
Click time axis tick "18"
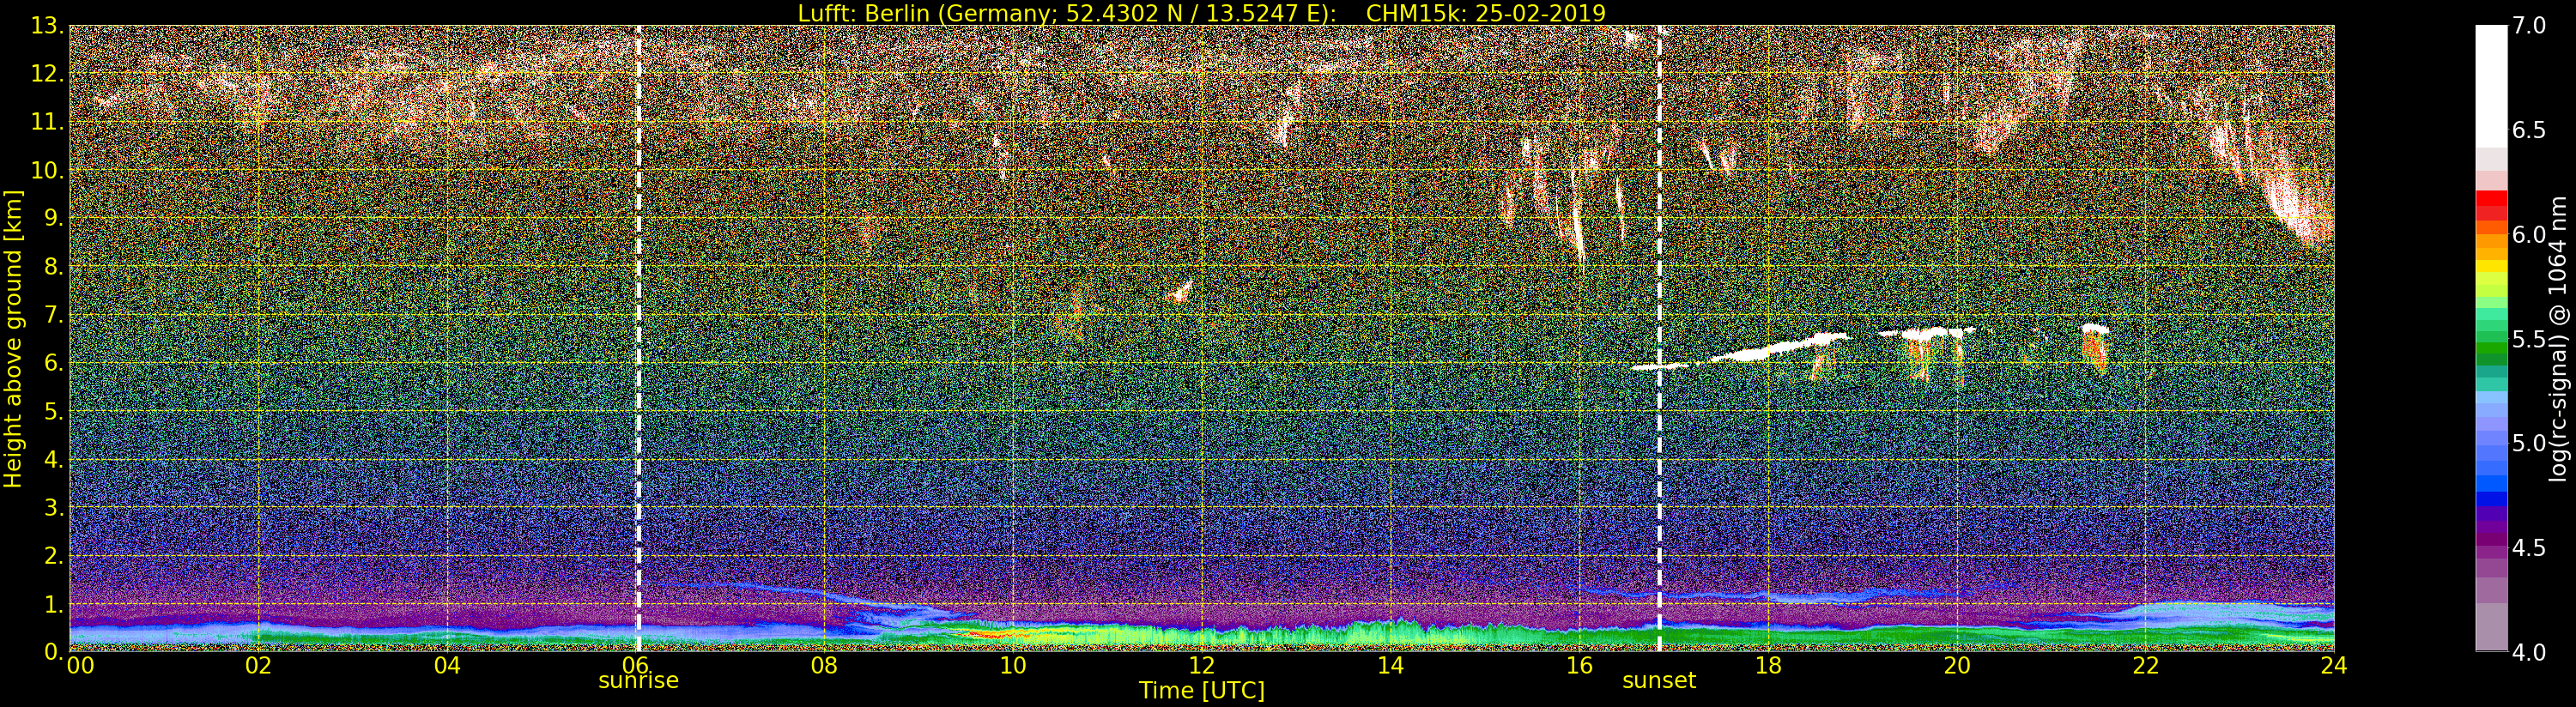[x=1768, y=665]
